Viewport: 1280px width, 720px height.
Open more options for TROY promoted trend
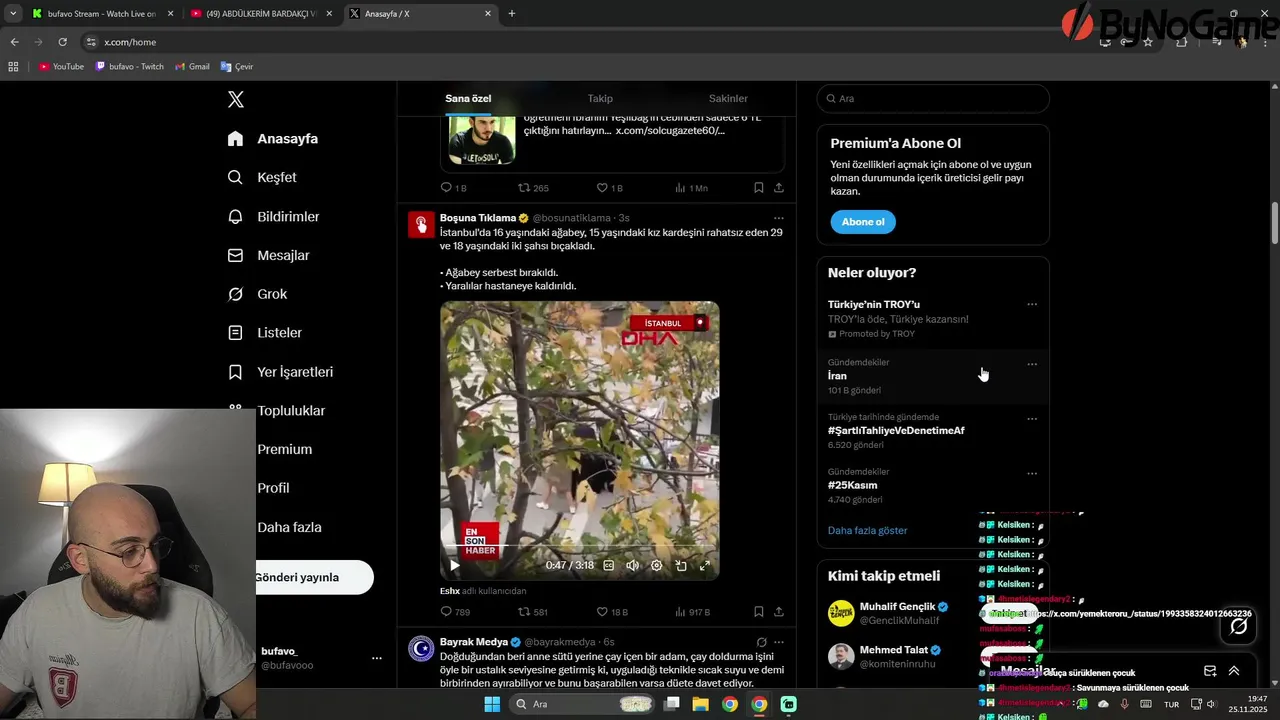[x=1032, y=304]
